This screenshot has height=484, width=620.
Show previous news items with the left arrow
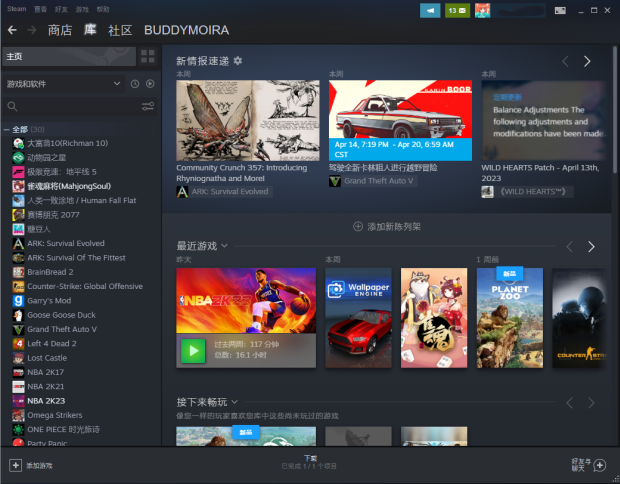point(565,61)
